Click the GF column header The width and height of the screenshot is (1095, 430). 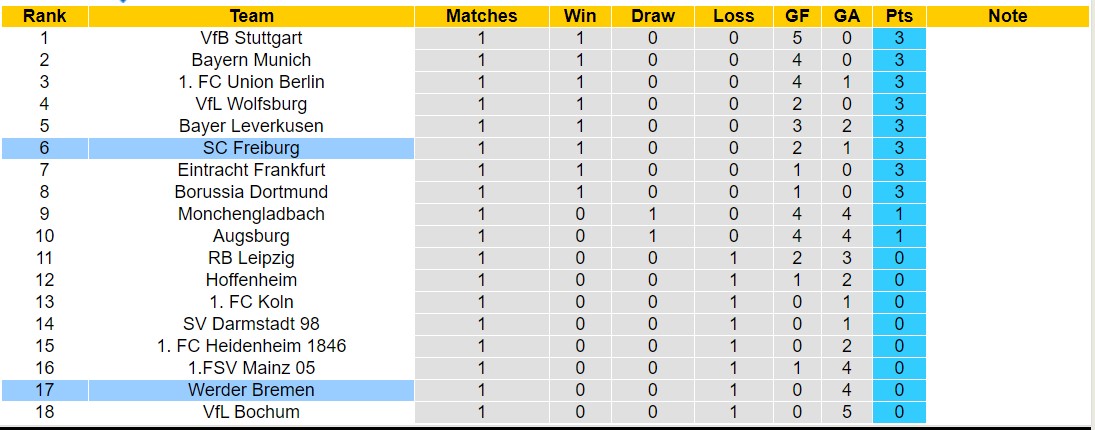tap(797, 16)
